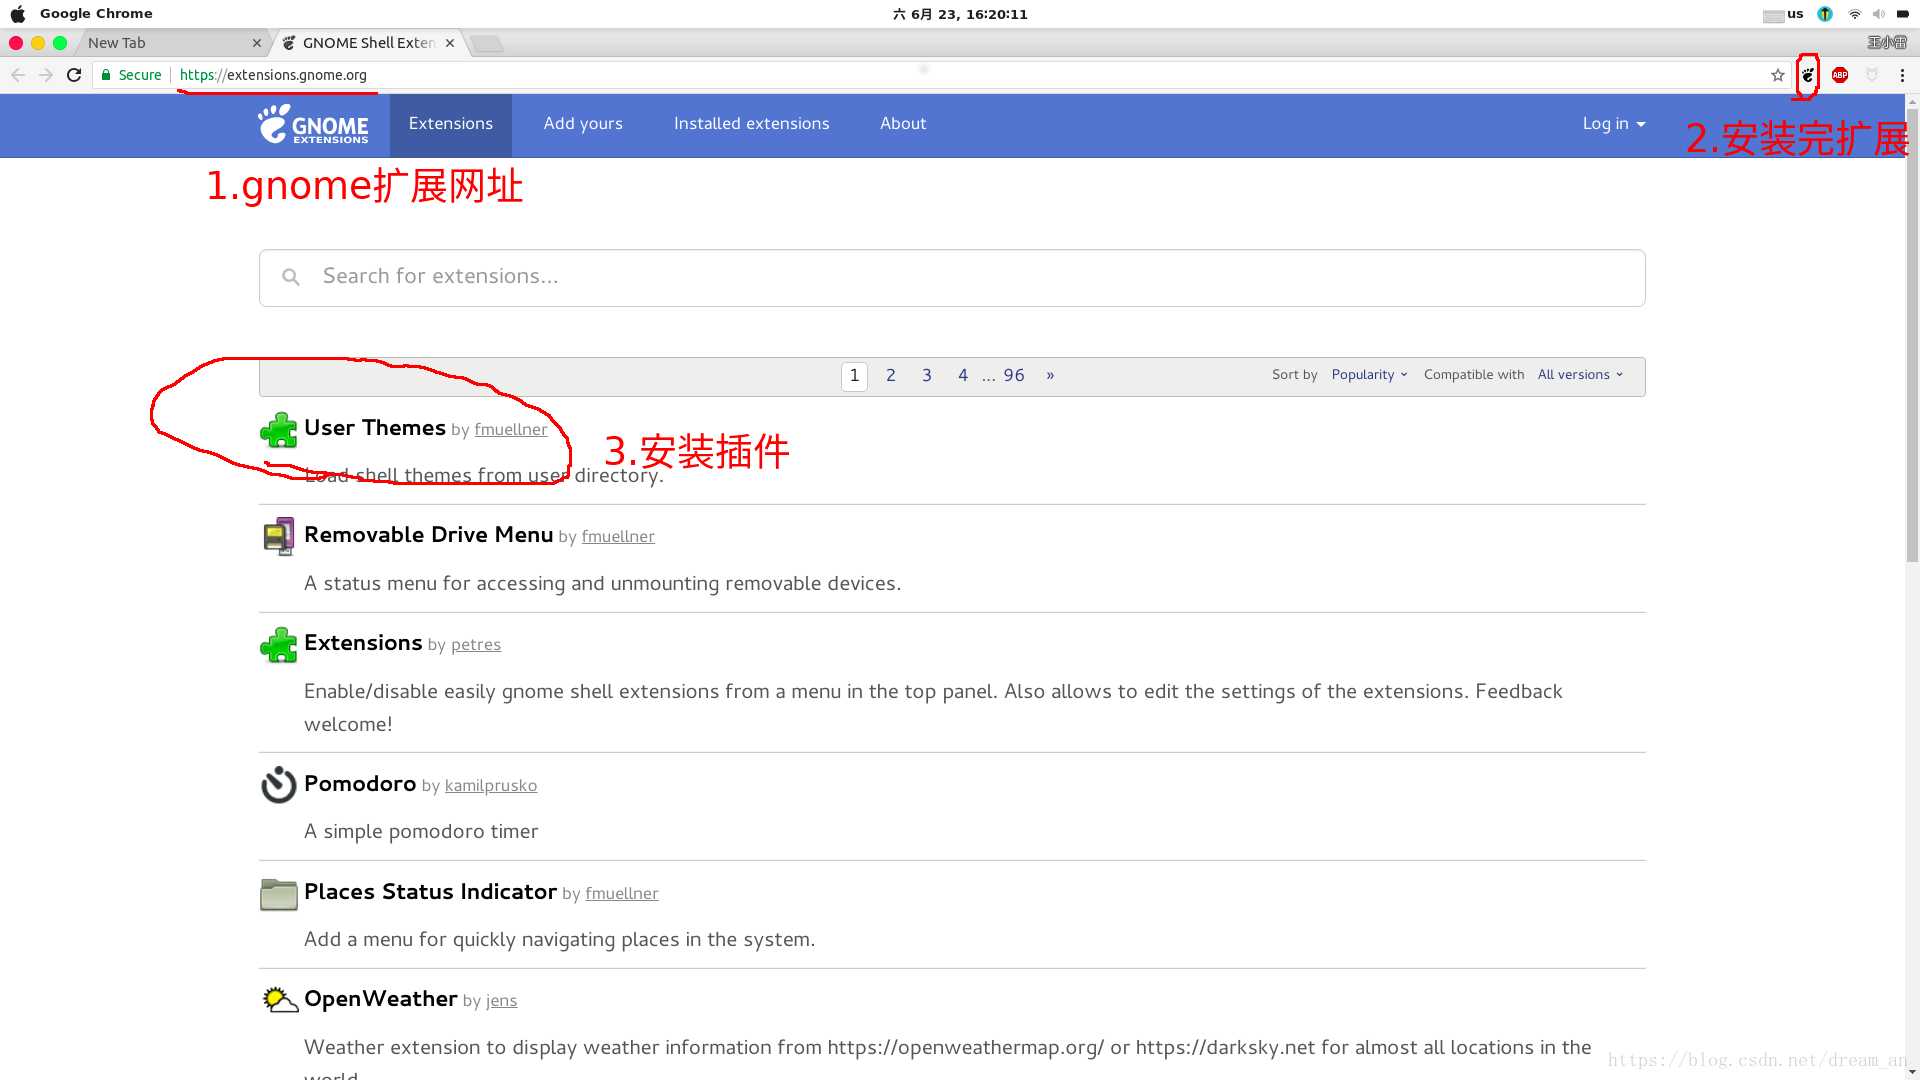Go to page 4 of results

tap(963, 376)
